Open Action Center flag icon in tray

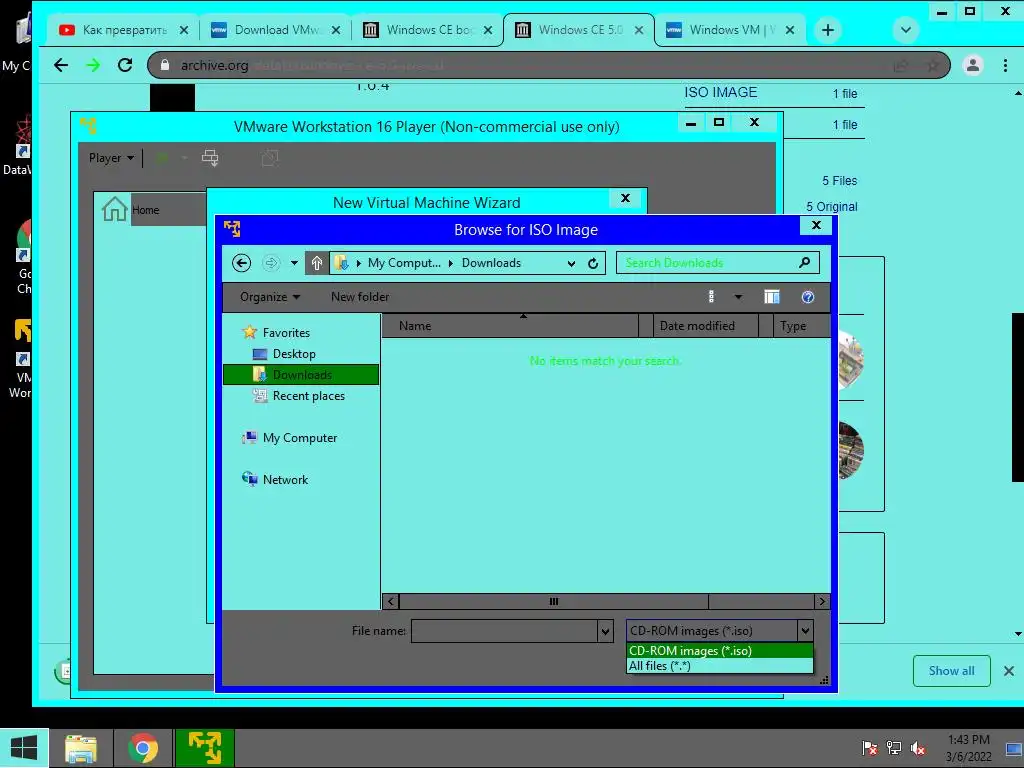(x=869, y=748)
